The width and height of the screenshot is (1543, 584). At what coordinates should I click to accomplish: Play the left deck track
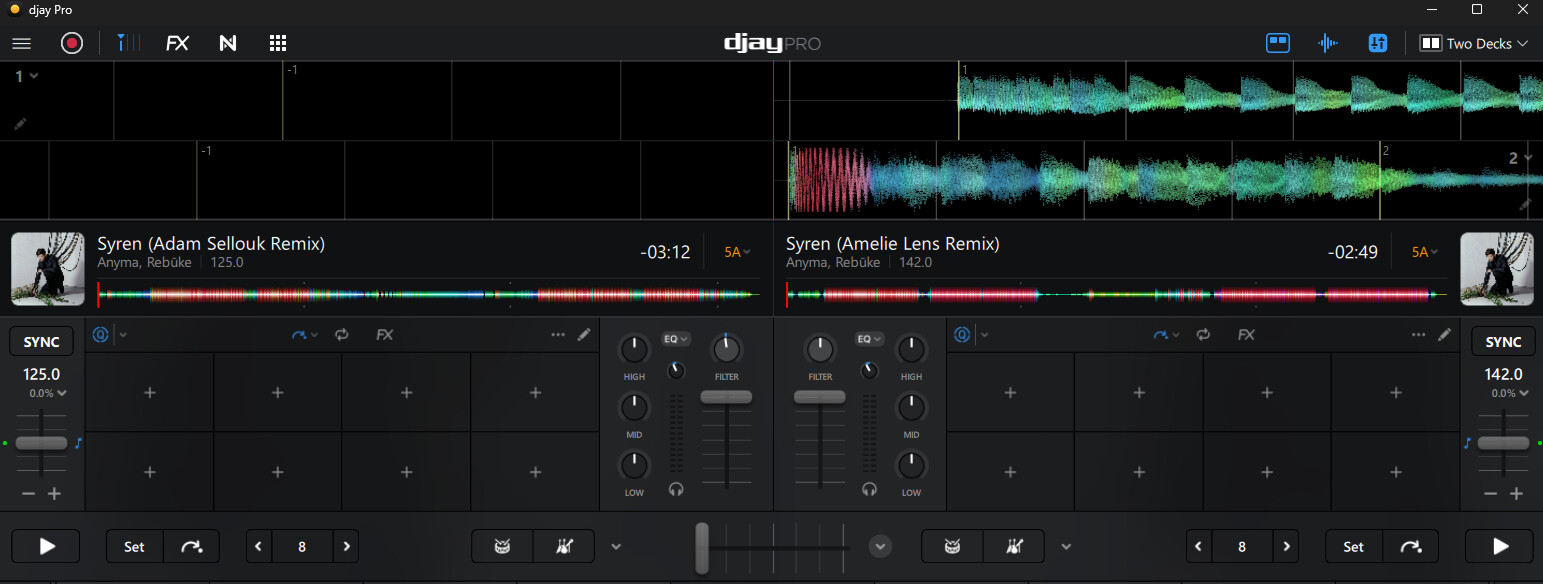(x=46, y=546)
